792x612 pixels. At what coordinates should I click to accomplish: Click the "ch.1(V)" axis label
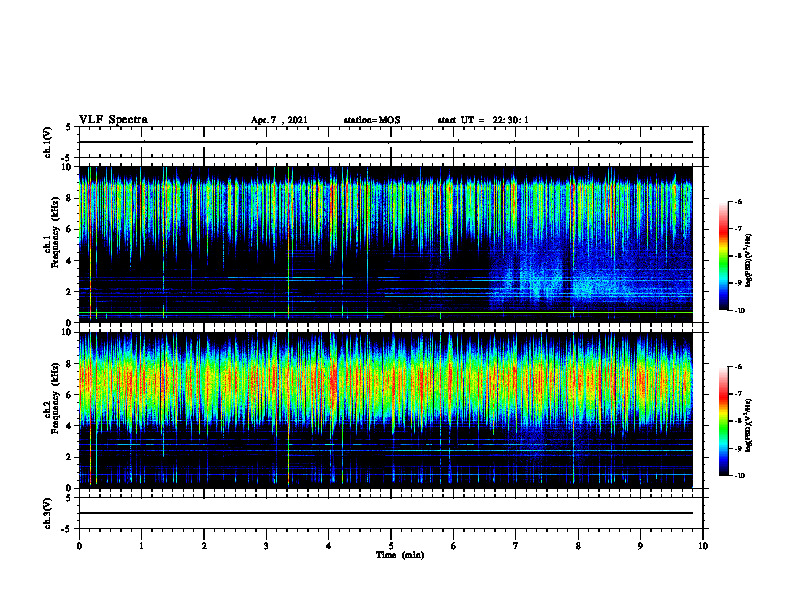(x=48, y=142)
